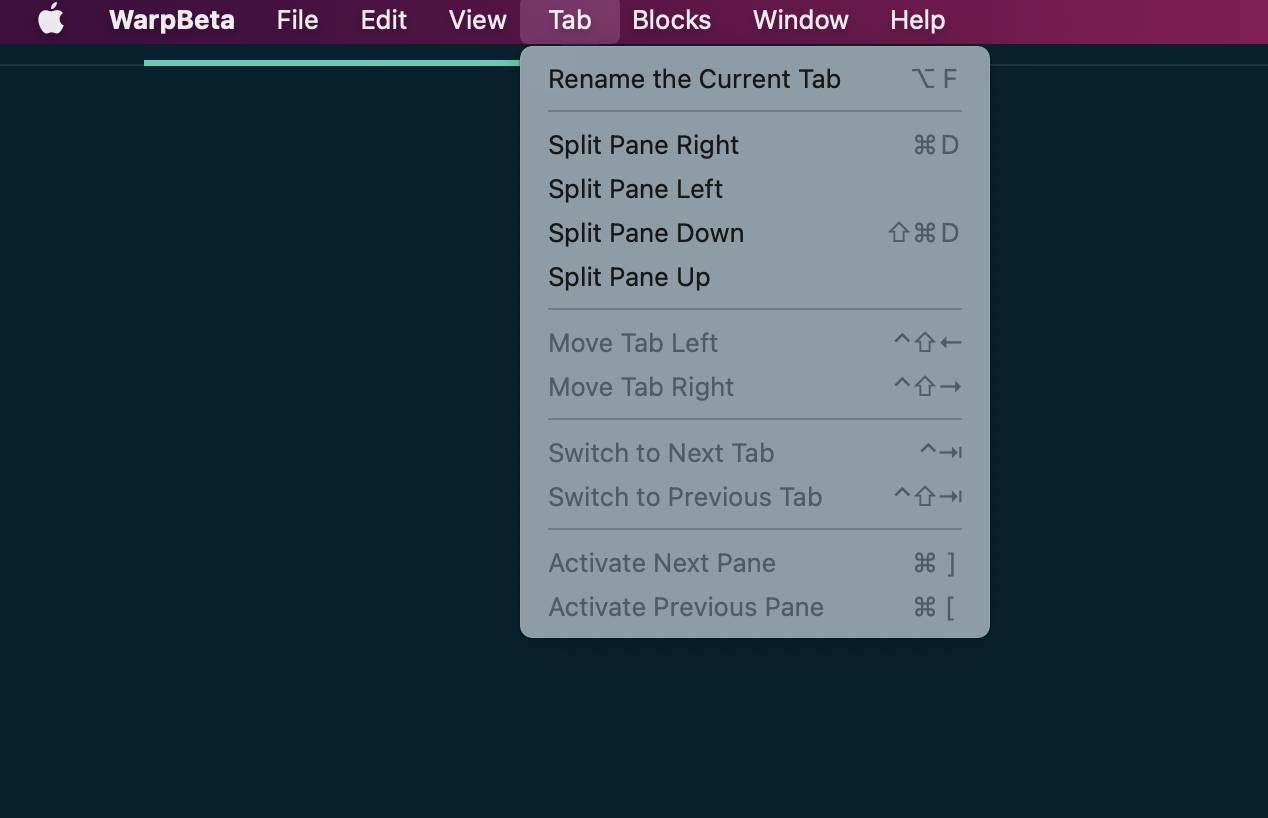Screen dimensions: 1268x818
Task: Open the Apple menu
Action: tap(50, 20)
